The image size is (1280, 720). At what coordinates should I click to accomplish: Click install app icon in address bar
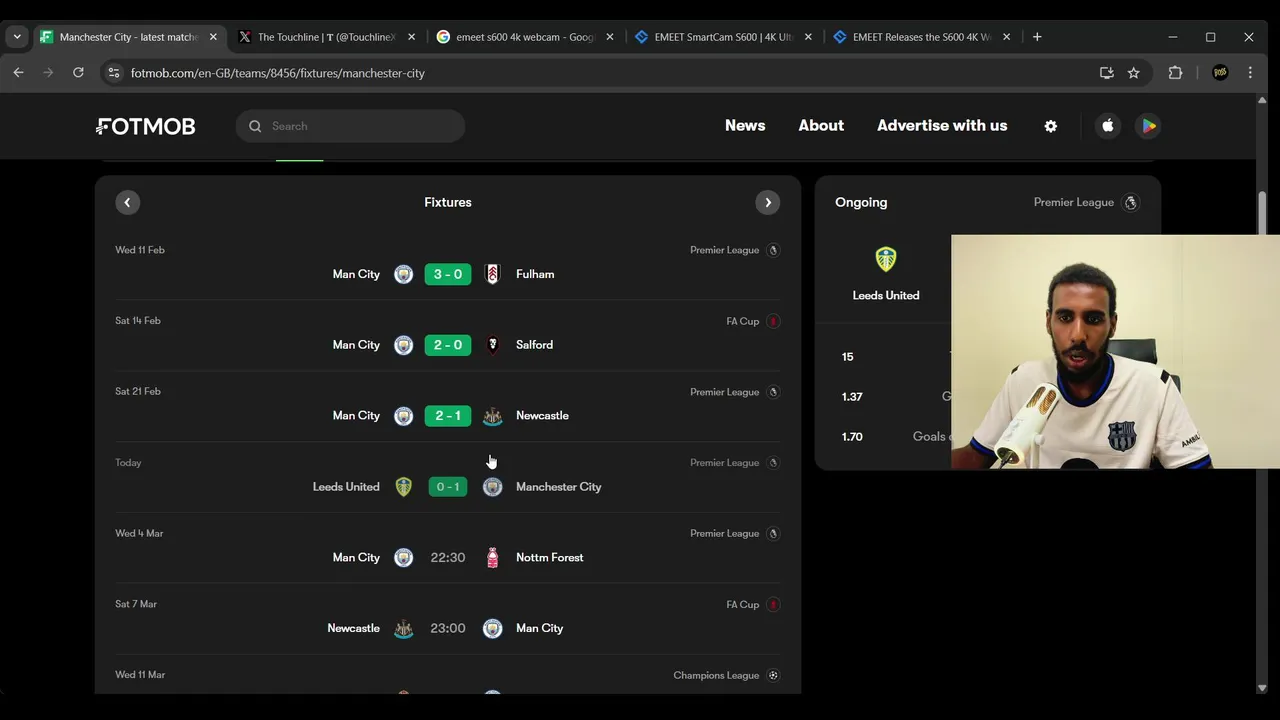[1106, 73]
